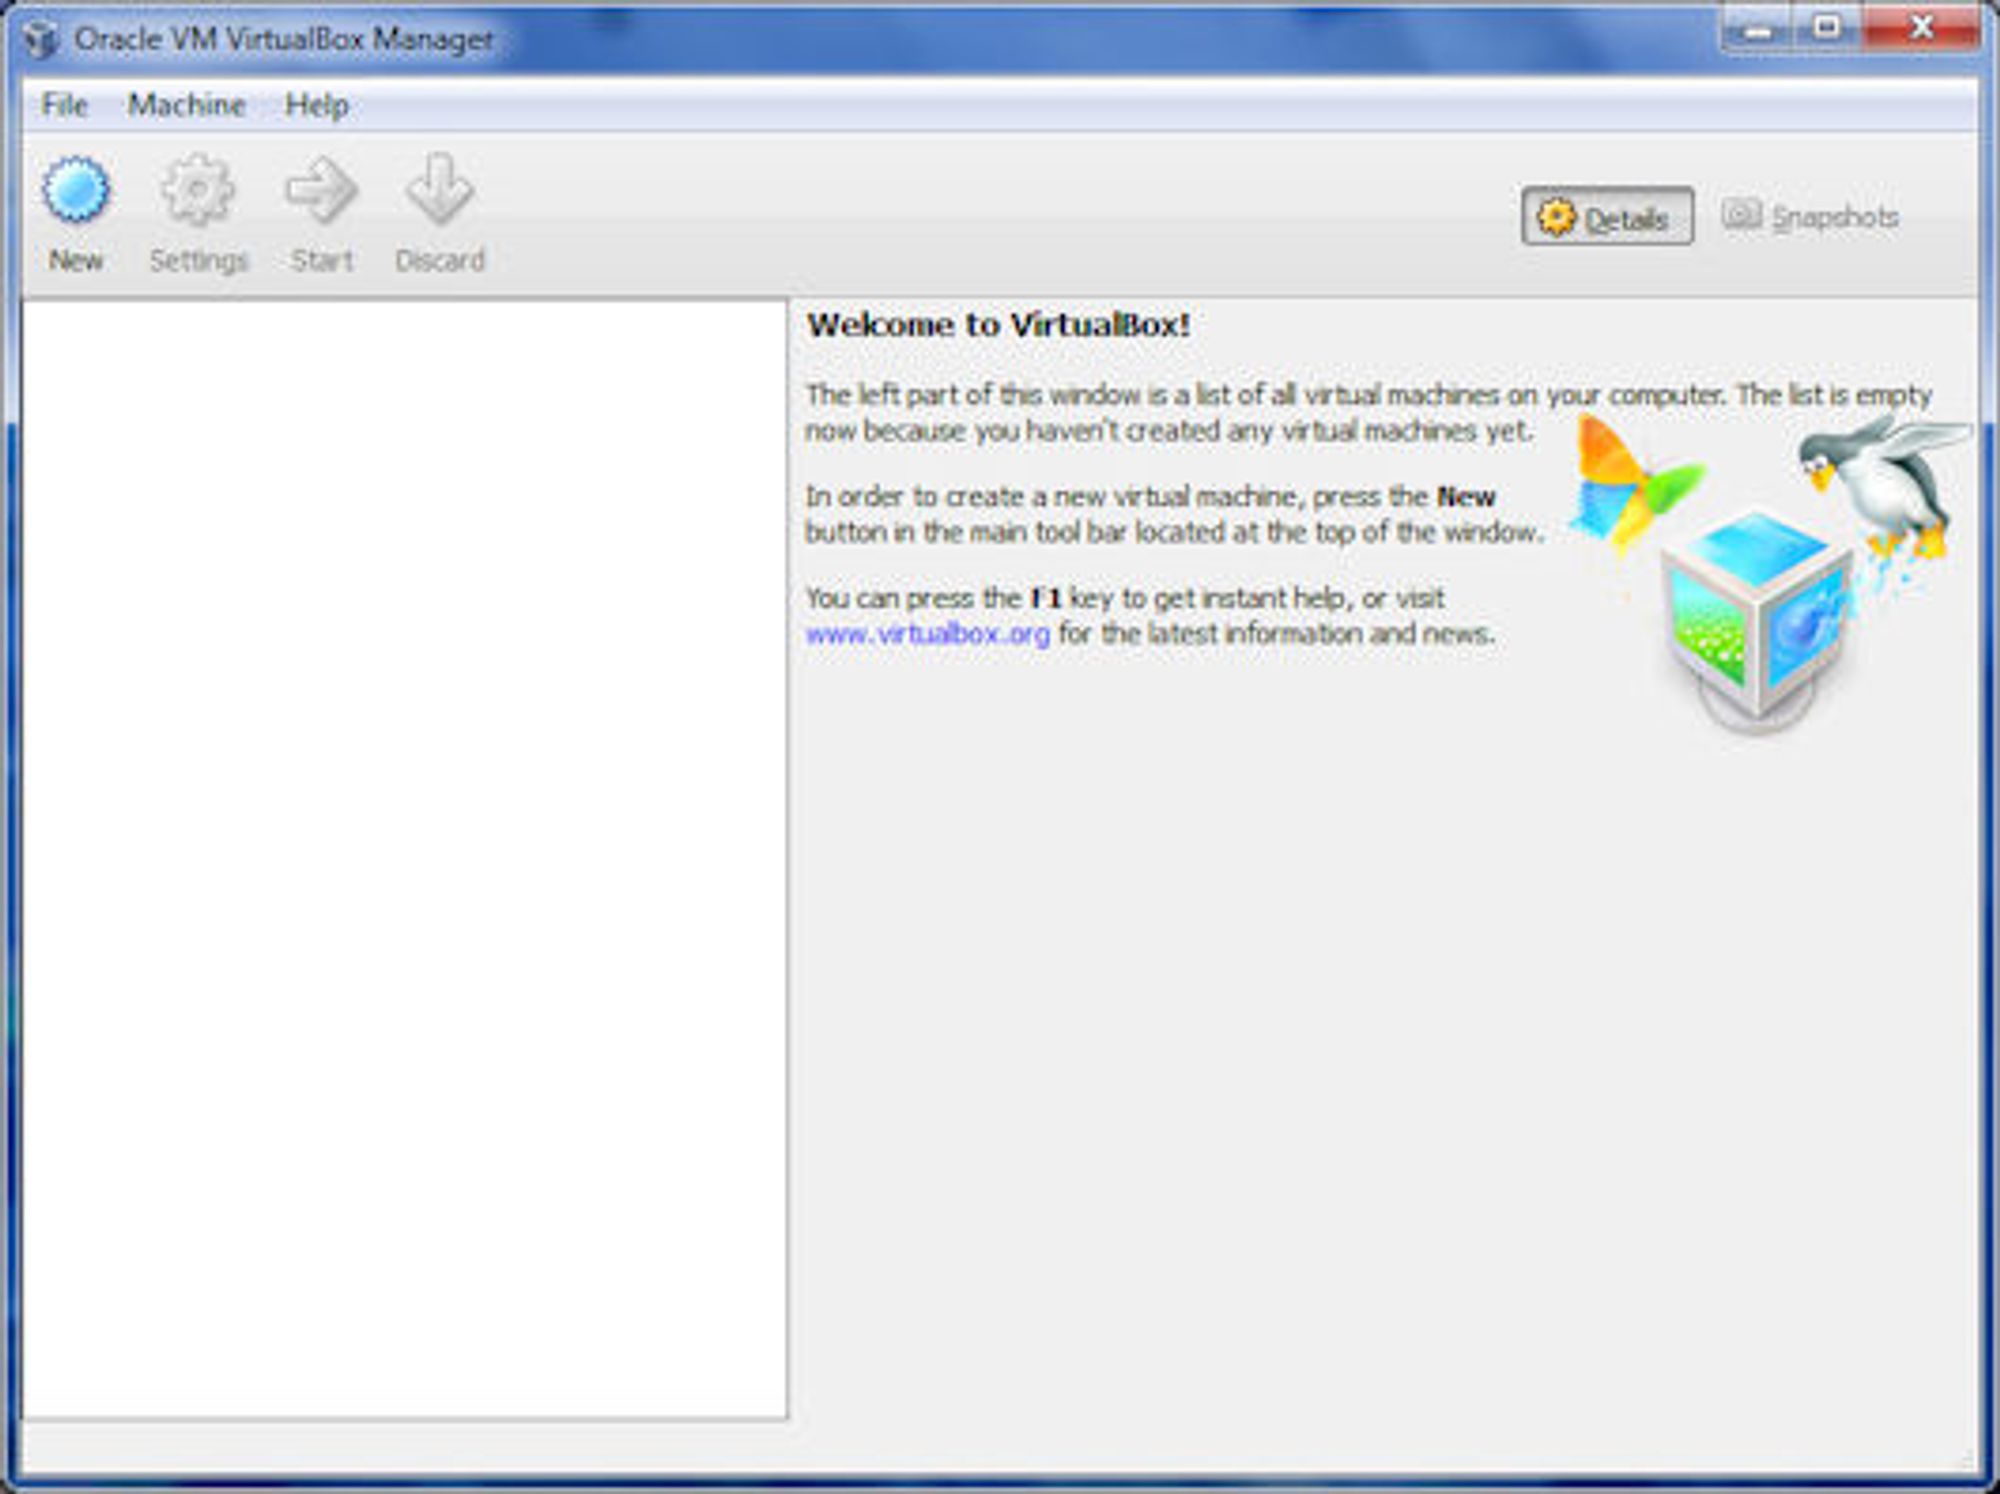Click the bold New word in instructions
The height and width of the screenshot is (1494, 2000).
(x=1466, y=497)
